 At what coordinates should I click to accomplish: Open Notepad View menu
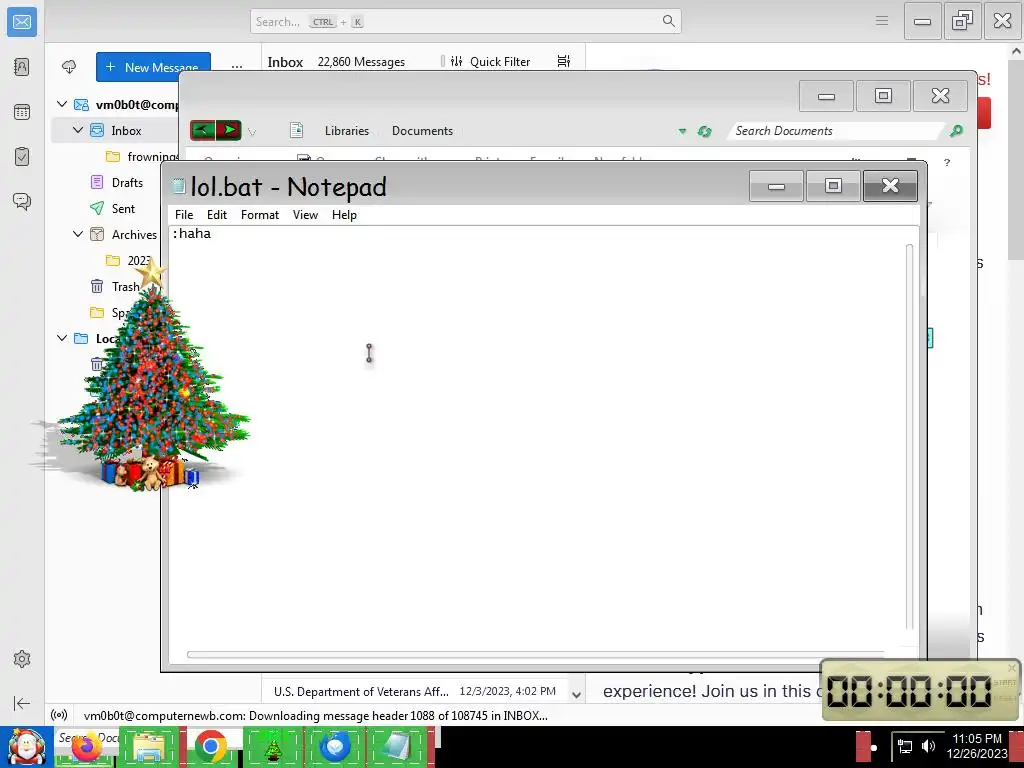pos(305,215)
